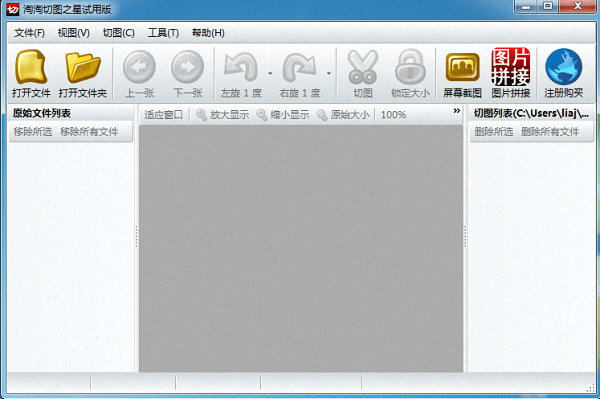The image size is (600, 399).
Task: Click 删除所有文件 in the cut list
Action: coord(550,132)
